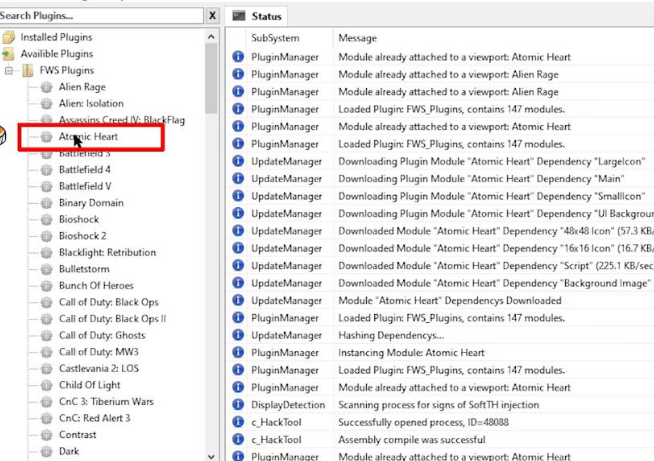
Task: Select Availible Plugins in the tree
Action: click(x=57, y=54)
